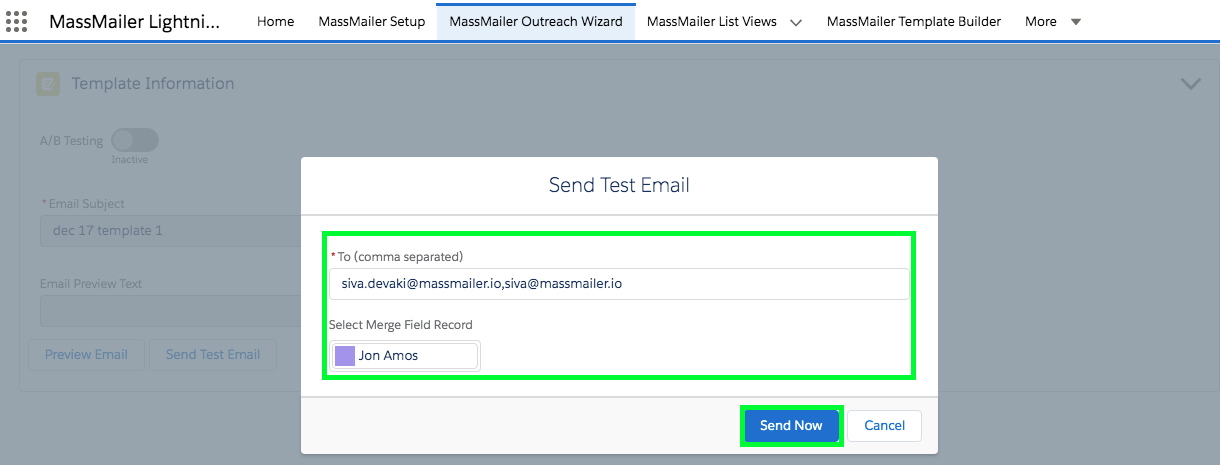Open the Home tab

coord(275,21)
